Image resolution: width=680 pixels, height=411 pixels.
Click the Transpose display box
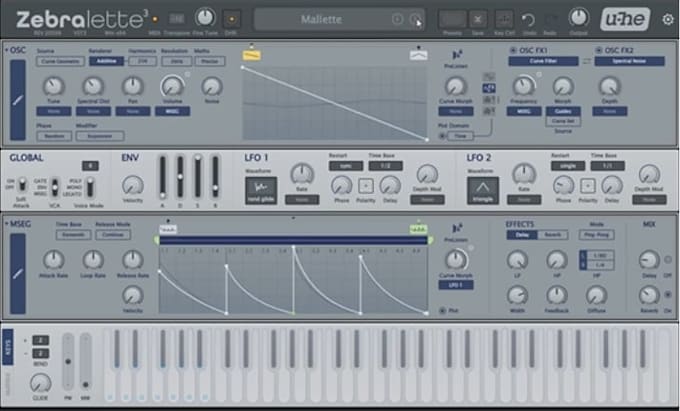(x=177, y=19)
